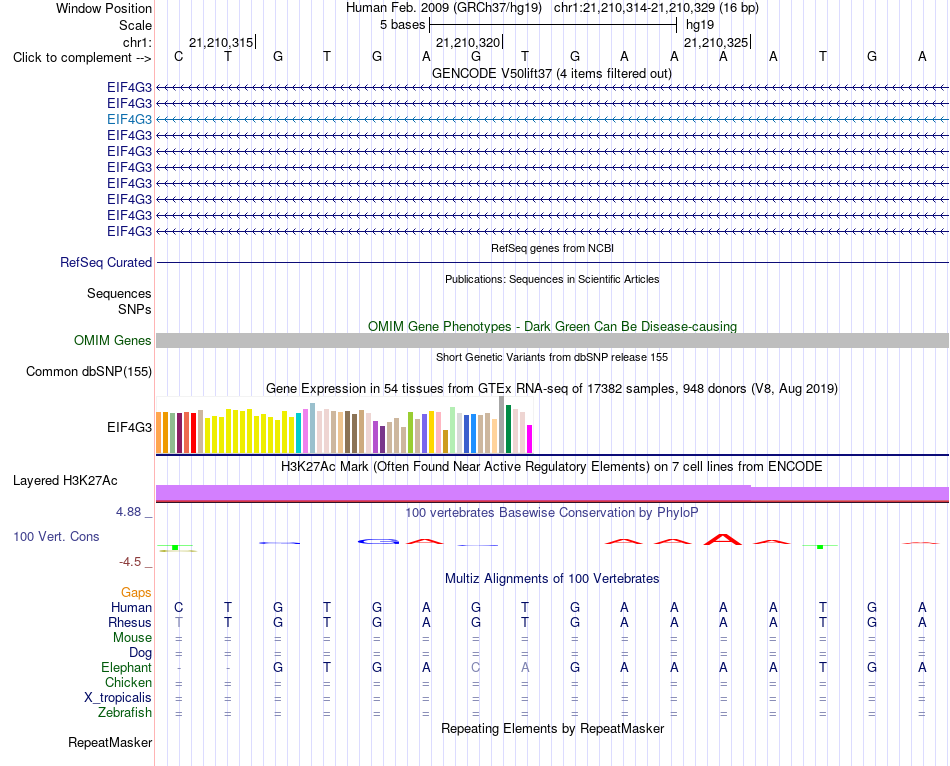The height and width of the screenshot is (766, 950).
Task: Open the Layered H3K27Ac track label
Action: (65, 481)
